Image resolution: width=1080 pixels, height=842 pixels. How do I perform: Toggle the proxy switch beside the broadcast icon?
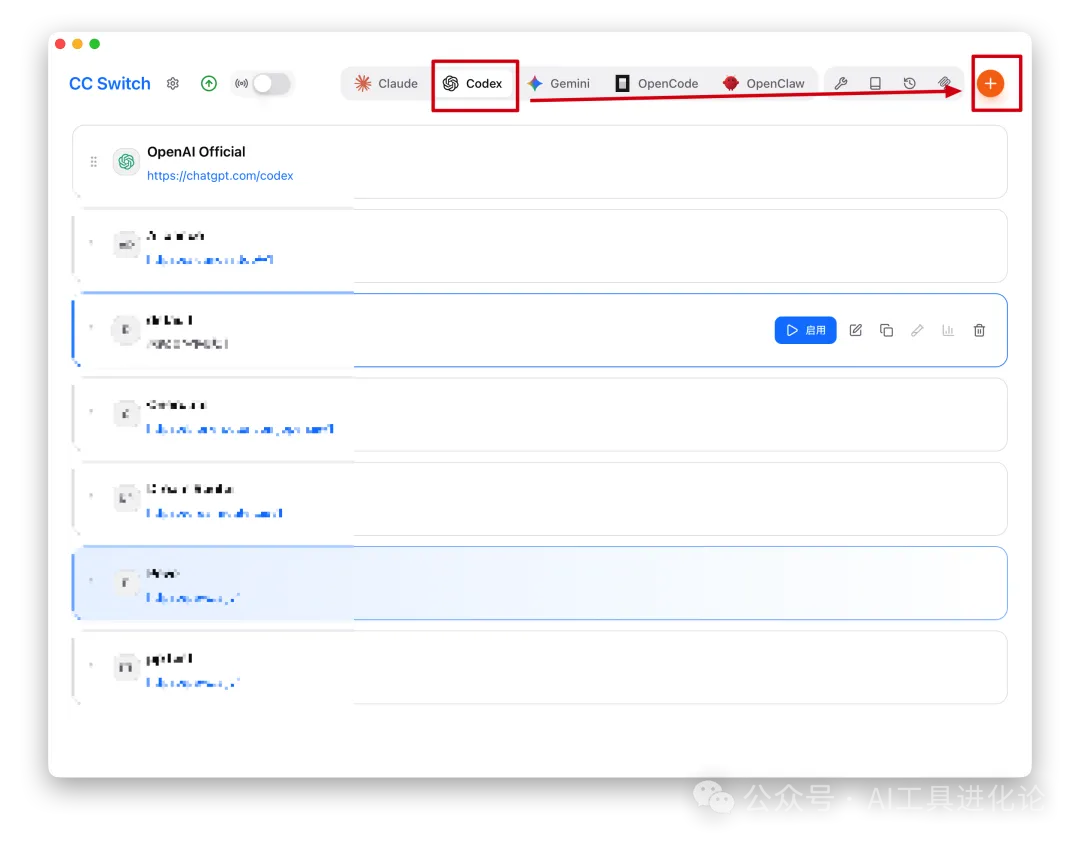pyautogui.click(x=271, y=83)
